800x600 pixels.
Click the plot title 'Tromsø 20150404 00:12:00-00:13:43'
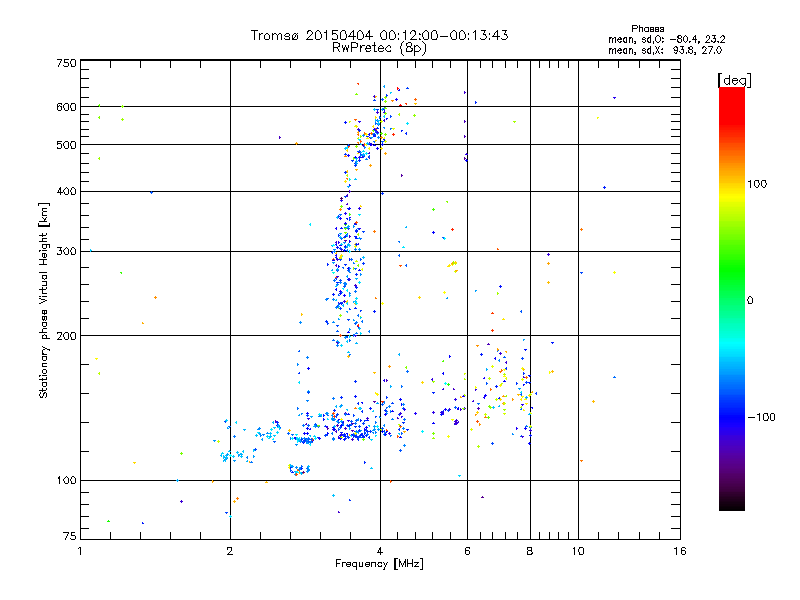(x=380, y=35)
